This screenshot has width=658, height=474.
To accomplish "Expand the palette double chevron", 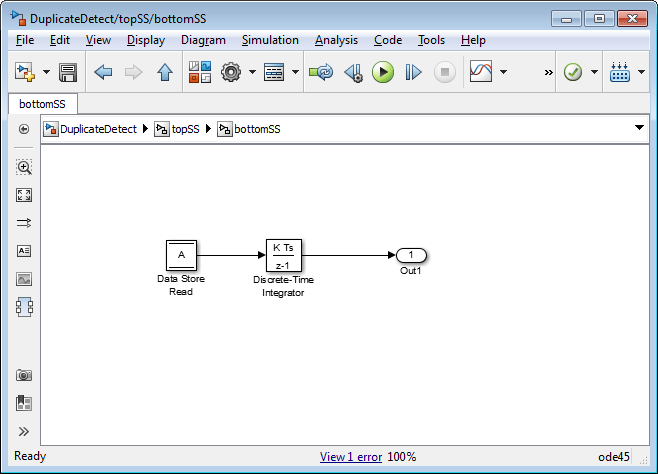I will (x=24, y=431).
